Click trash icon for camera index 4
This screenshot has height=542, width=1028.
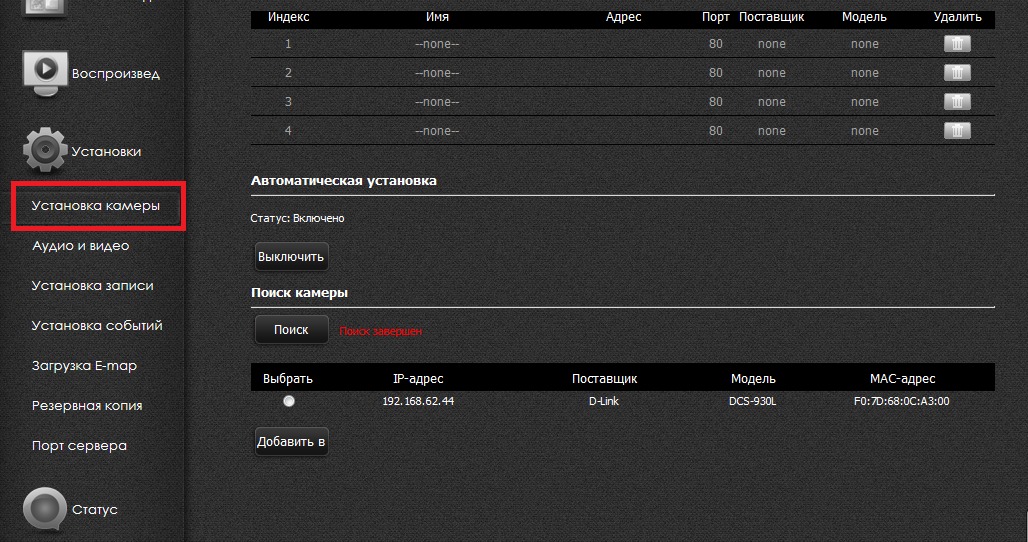point(957,131)
